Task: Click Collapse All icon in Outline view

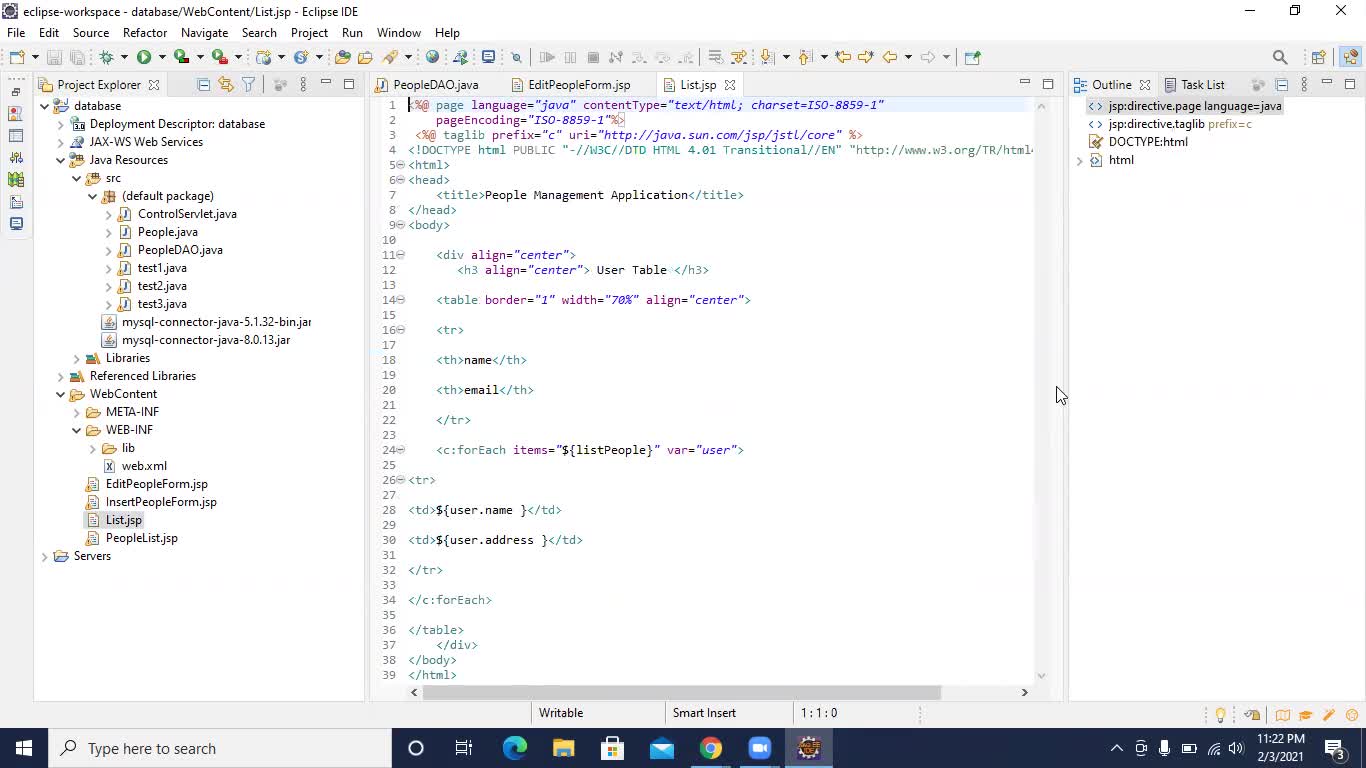Action: click(x=1281, y=85)
